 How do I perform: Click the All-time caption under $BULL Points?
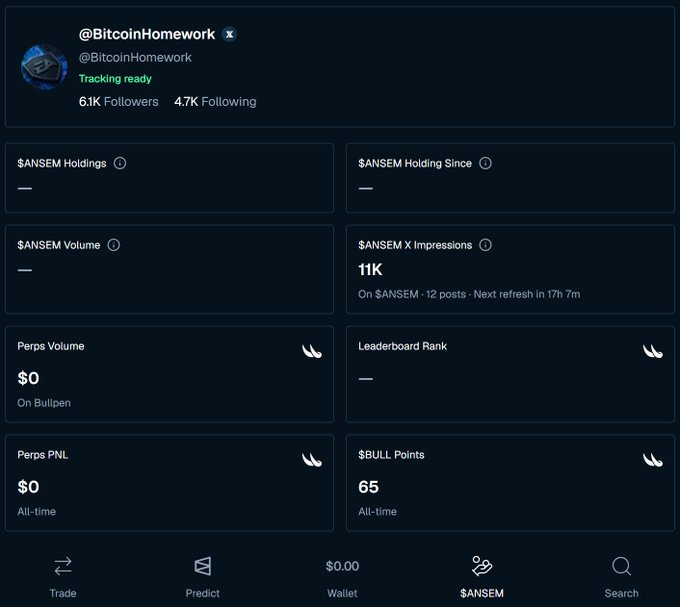(x=377, y=512)
